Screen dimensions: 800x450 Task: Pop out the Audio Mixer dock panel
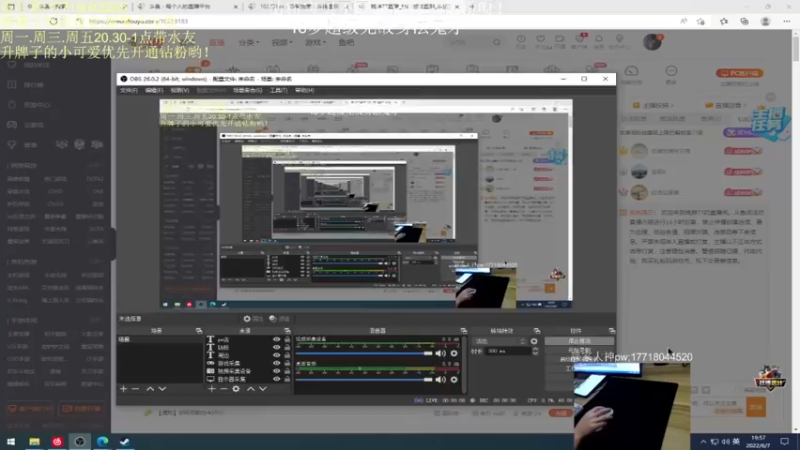tap(464, 331)
